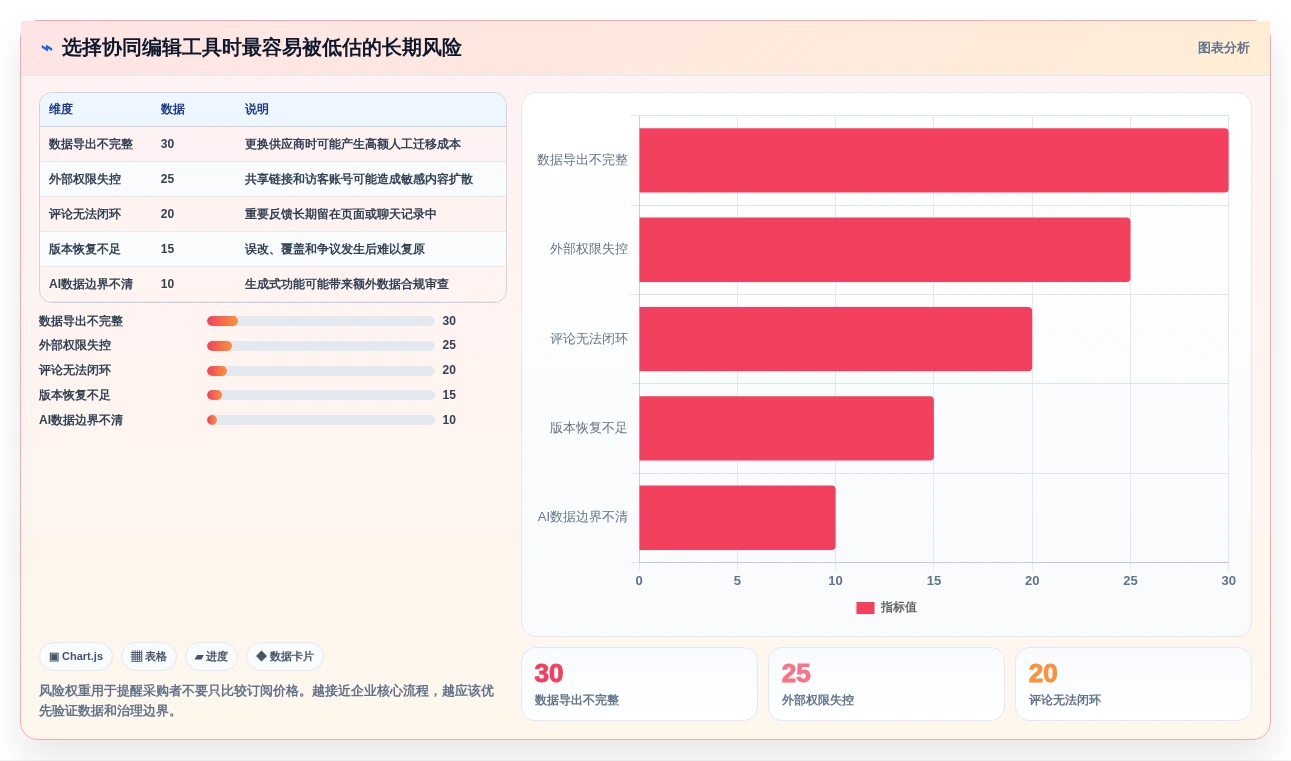Click y-axis label 外部权限失控 in chart

pos(589,249)
